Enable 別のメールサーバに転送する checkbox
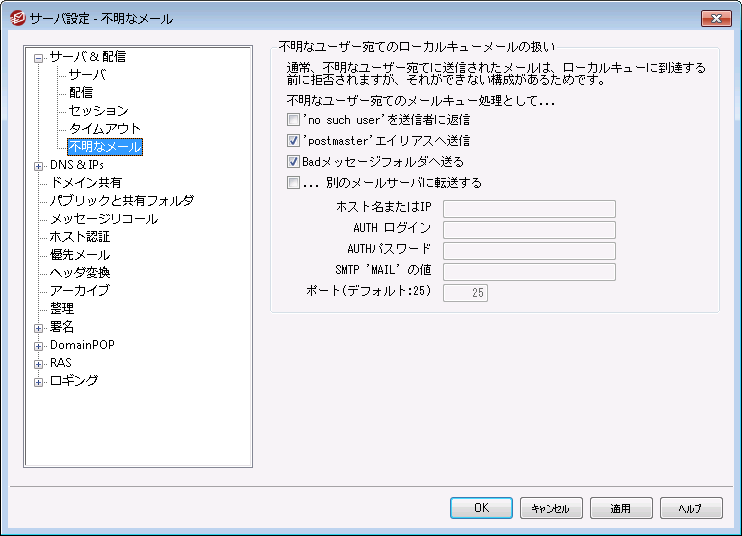The height and width of the screenshot is (536, 742). 293,183
